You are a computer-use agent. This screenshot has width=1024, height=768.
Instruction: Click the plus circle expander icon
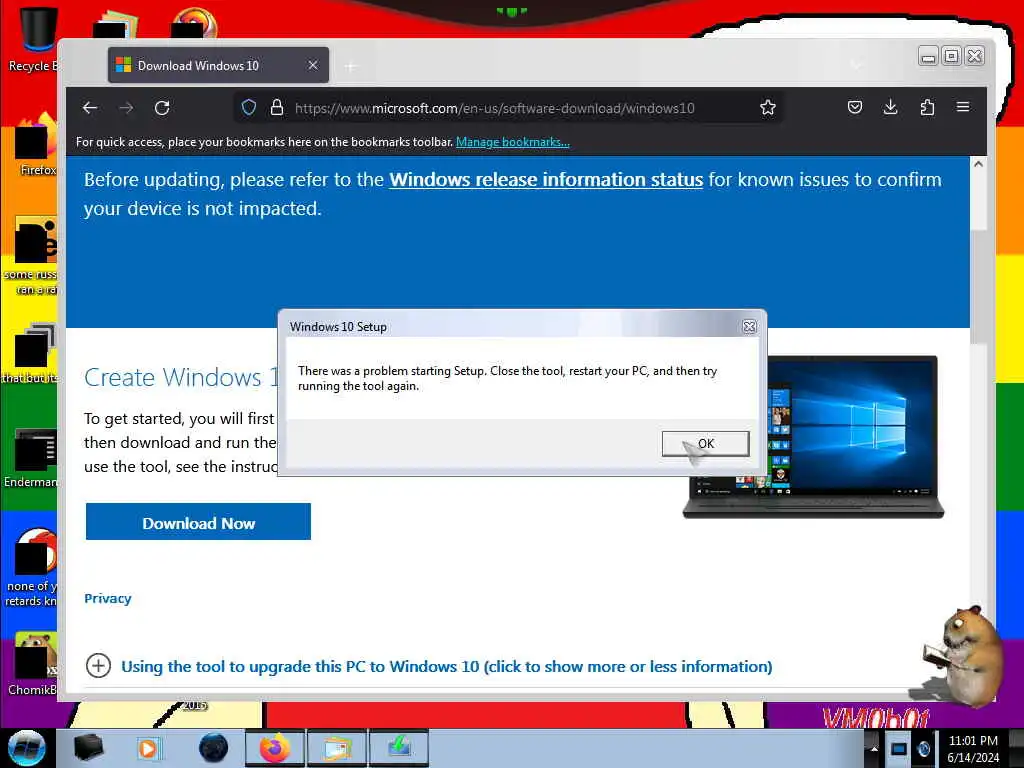coord(98,665)
